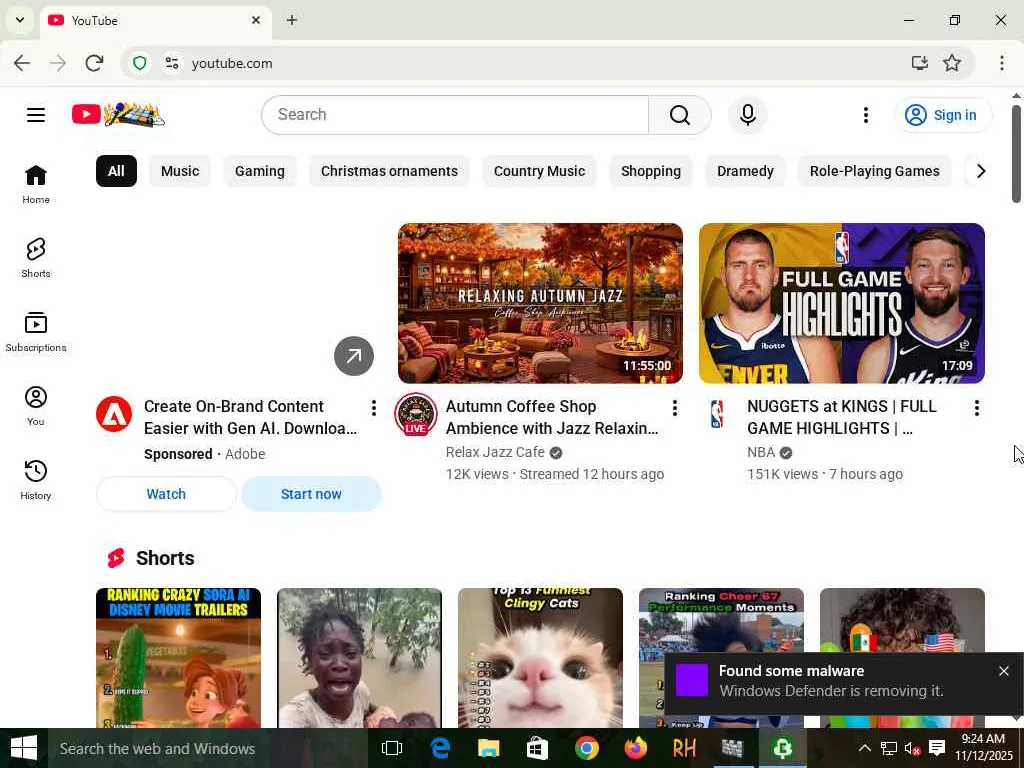Select the Shopping chip
1024x768 pixels.
[651, 171]
